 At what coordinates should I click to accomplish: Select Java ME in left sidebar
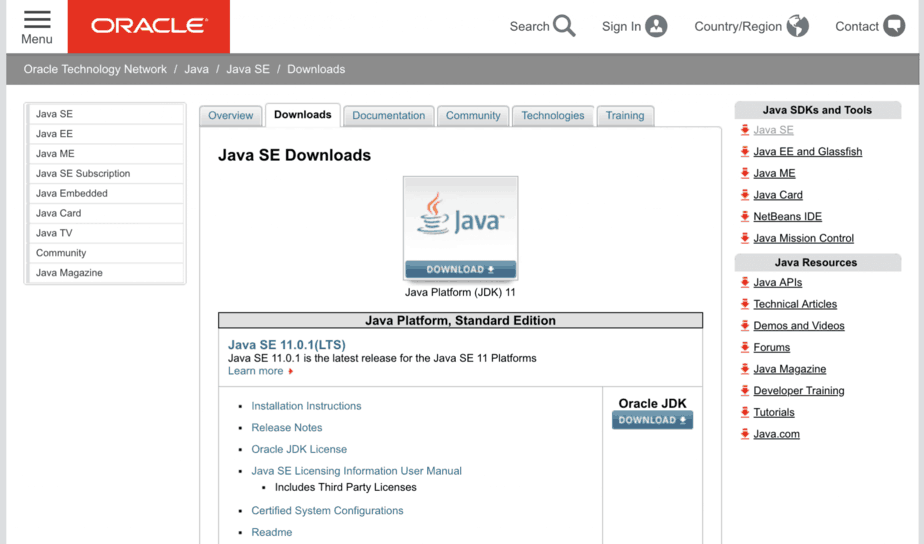coord(106,153)
